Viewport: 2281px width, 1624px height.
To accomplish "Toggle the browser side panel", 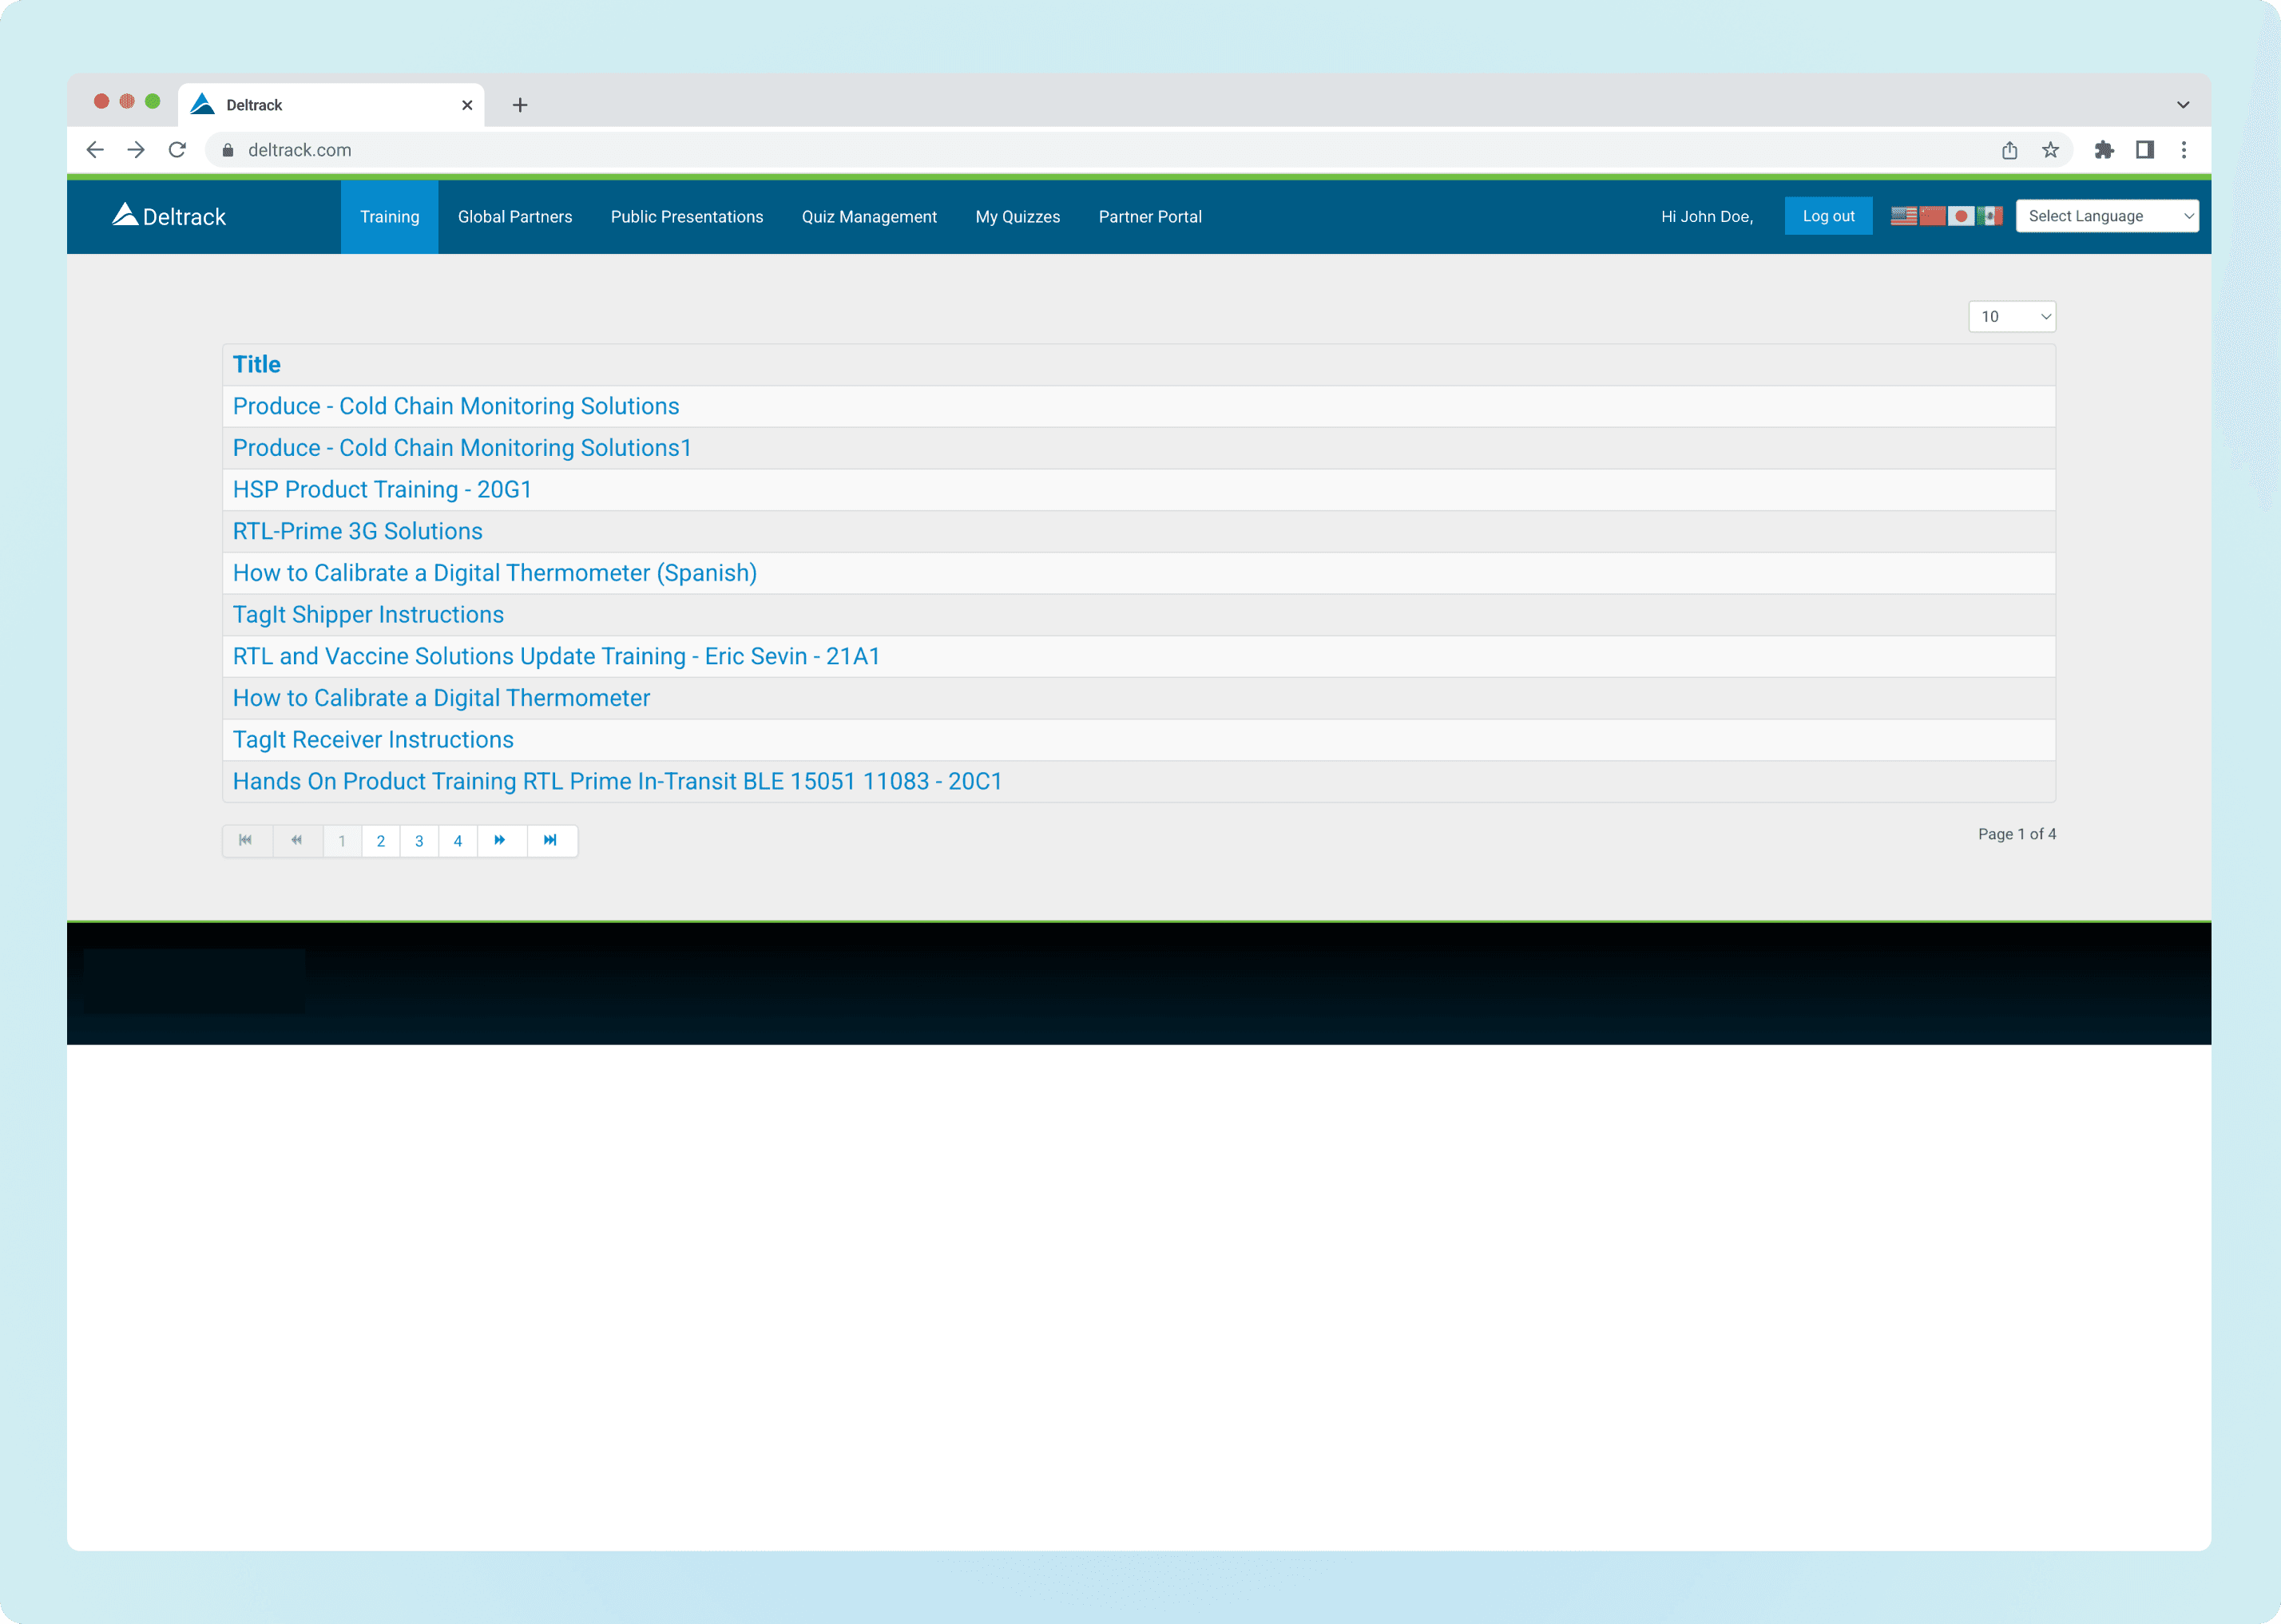I will click(2145, 150).
